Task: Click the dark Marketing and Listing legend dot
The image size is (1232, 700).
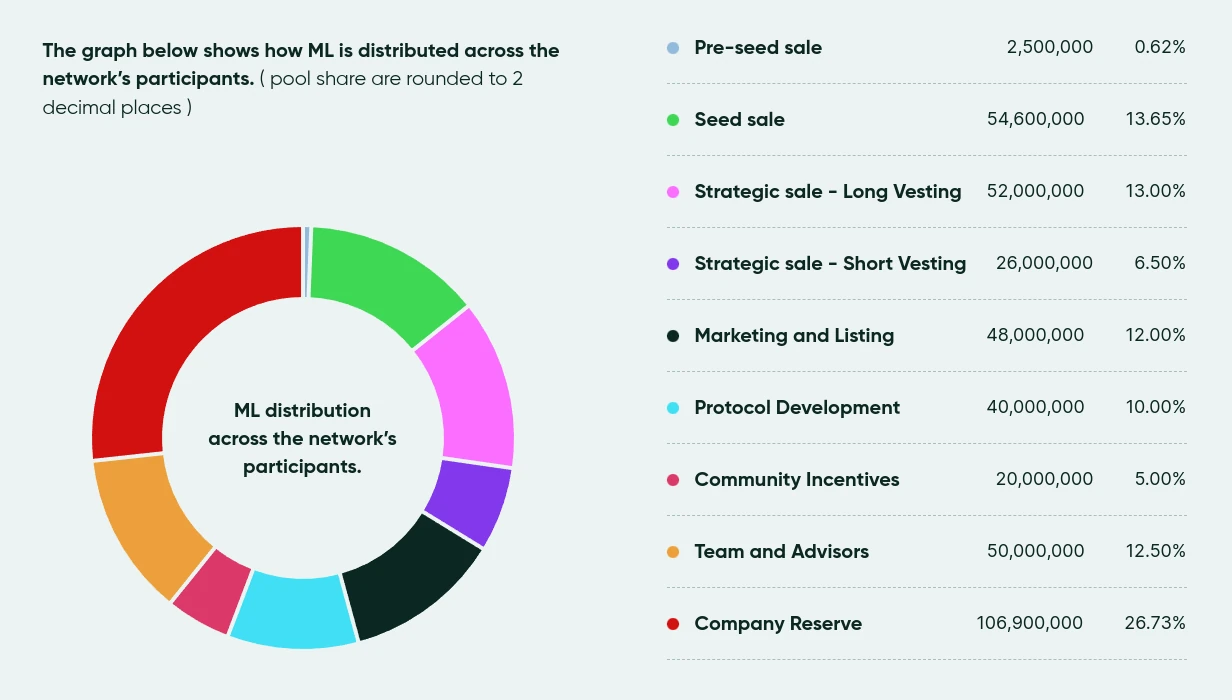Action: [673, 336]
